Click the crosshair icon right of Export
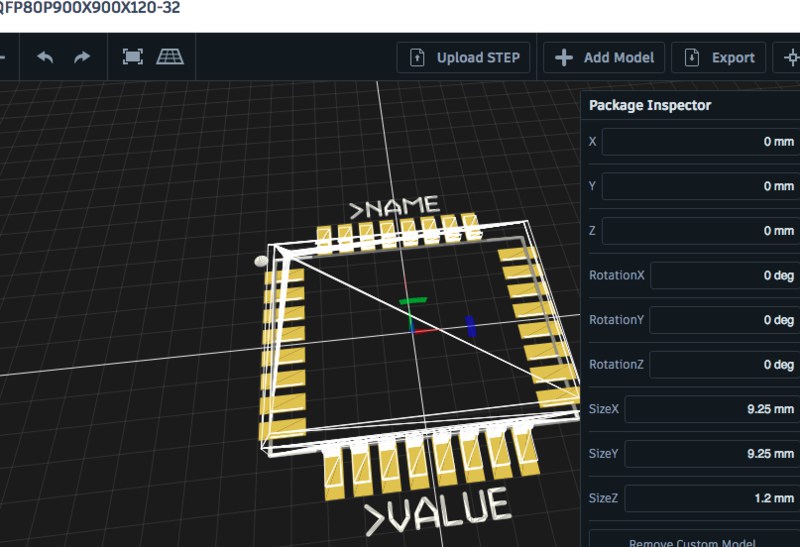The height and width of the screenshot is (547, 800). coord(791,57)
